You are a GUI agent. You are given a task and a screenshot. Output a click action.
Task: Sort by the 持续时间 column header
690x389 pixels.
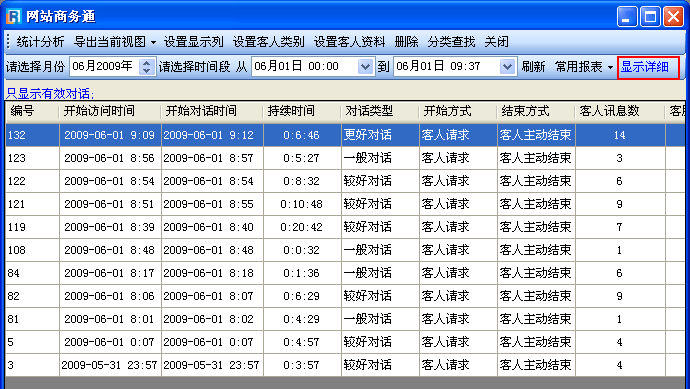pos(291,111)
